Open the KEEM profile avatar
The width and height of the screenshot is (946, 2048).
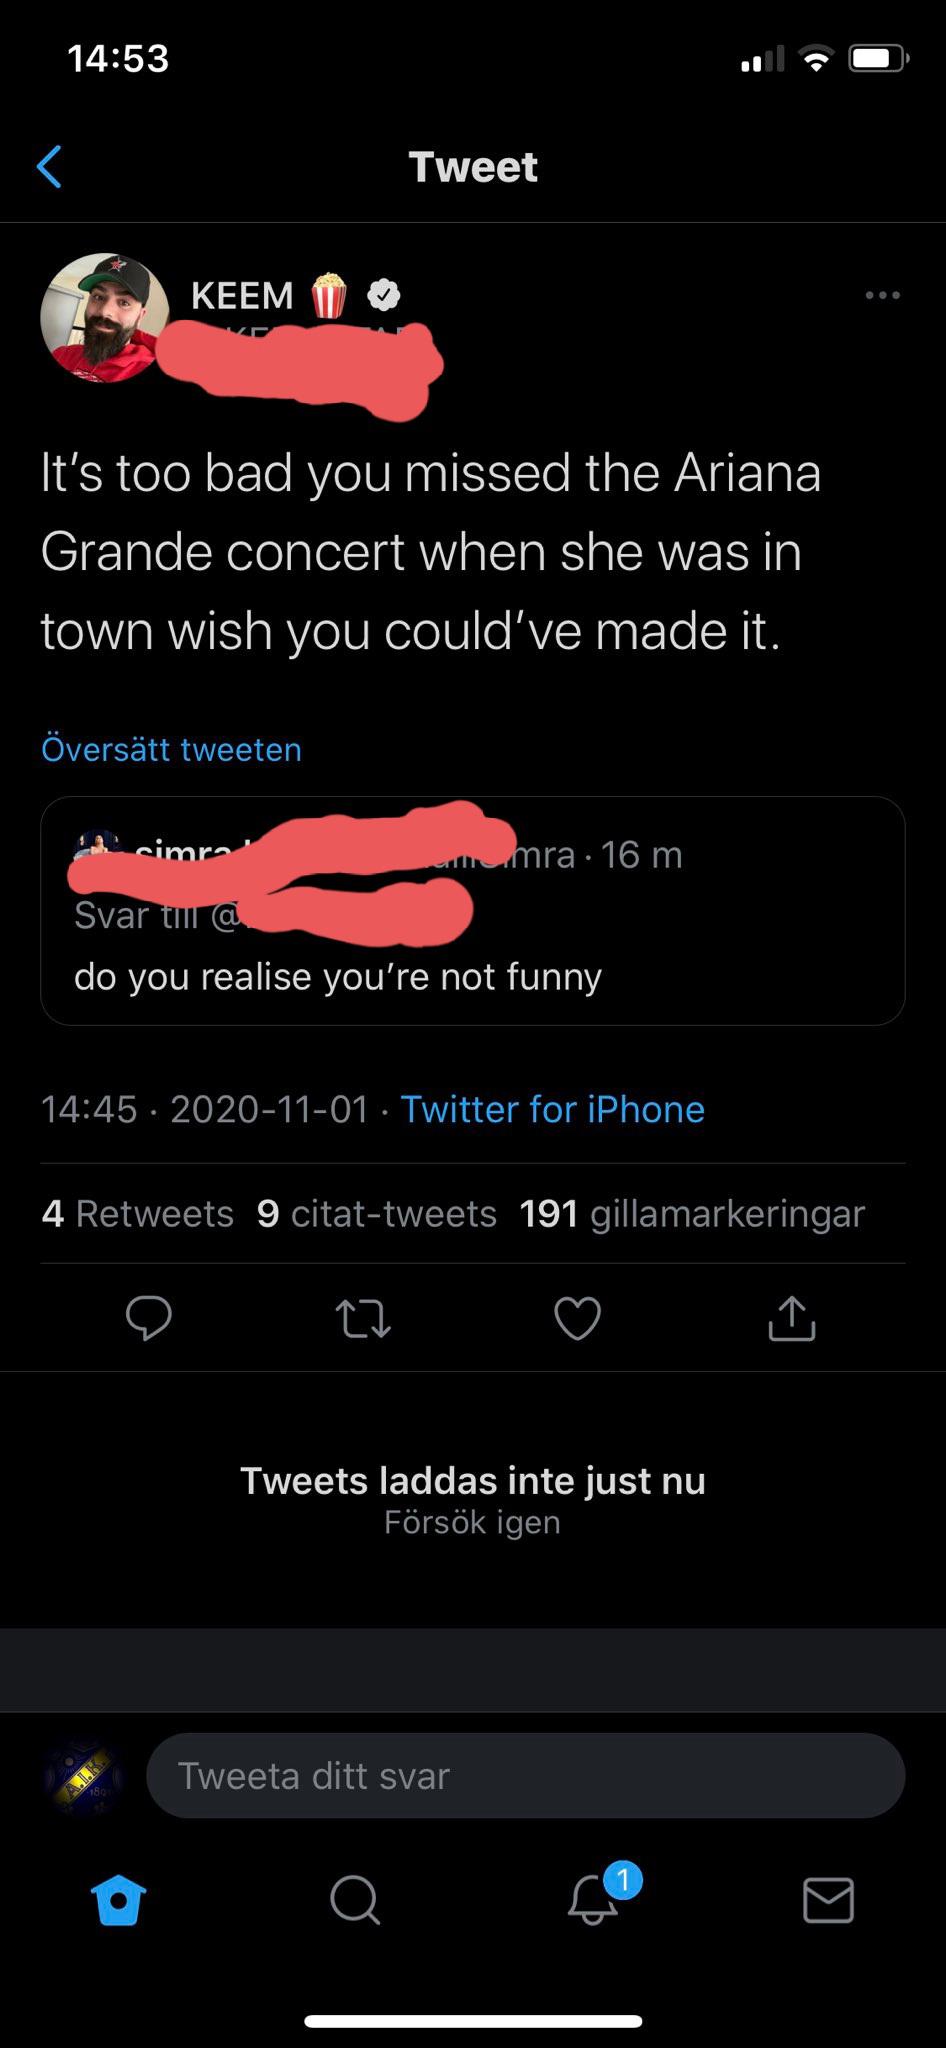pyautogui.click(x=105, y=317)
